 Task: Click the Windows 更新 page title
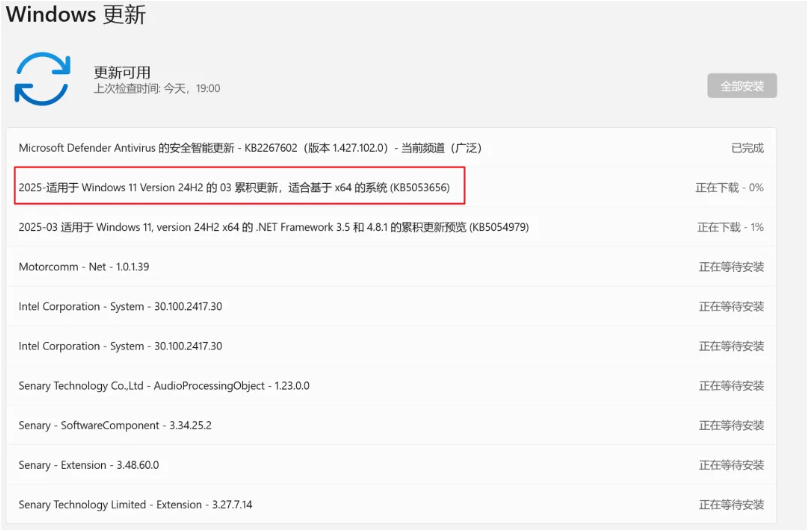[76, 14]
